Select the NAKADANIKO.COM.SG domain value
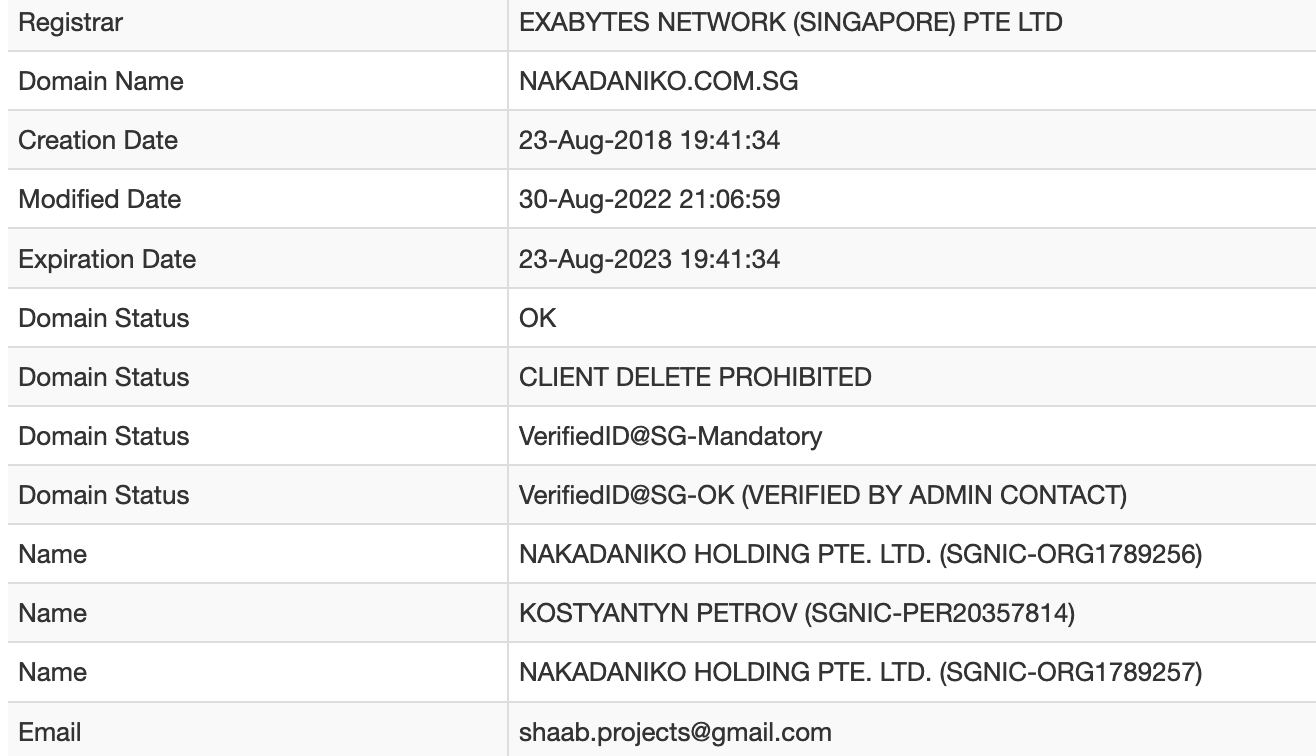Screen dimensions: 1316x756 pos(658,81)
